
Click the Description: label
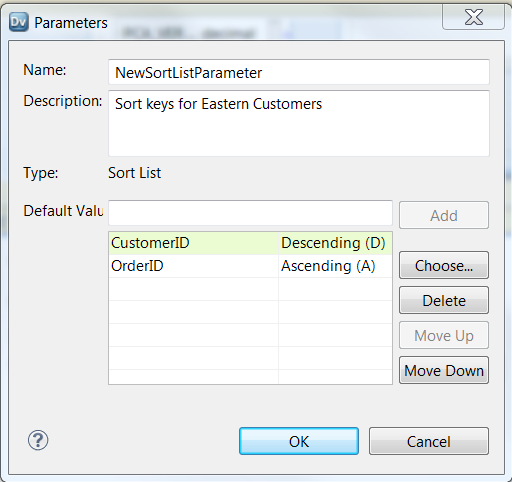tap(63, 101)
